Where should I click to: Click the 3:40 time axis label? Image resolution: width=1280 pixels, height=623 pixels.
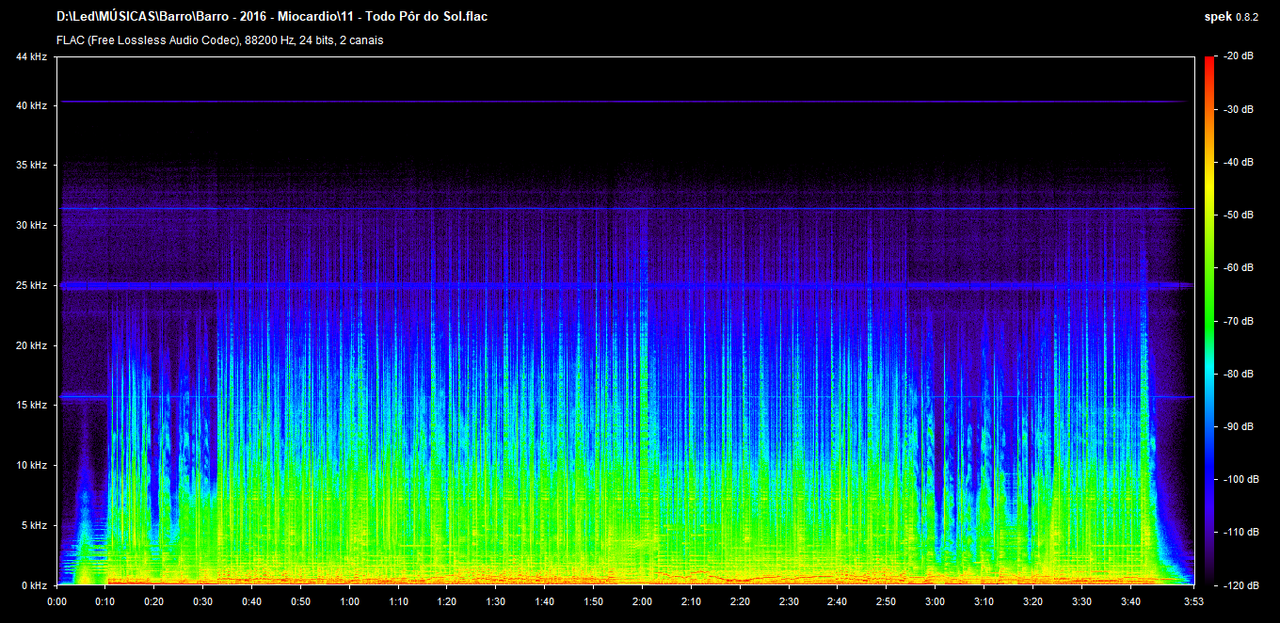click(x=1130, y=602)
